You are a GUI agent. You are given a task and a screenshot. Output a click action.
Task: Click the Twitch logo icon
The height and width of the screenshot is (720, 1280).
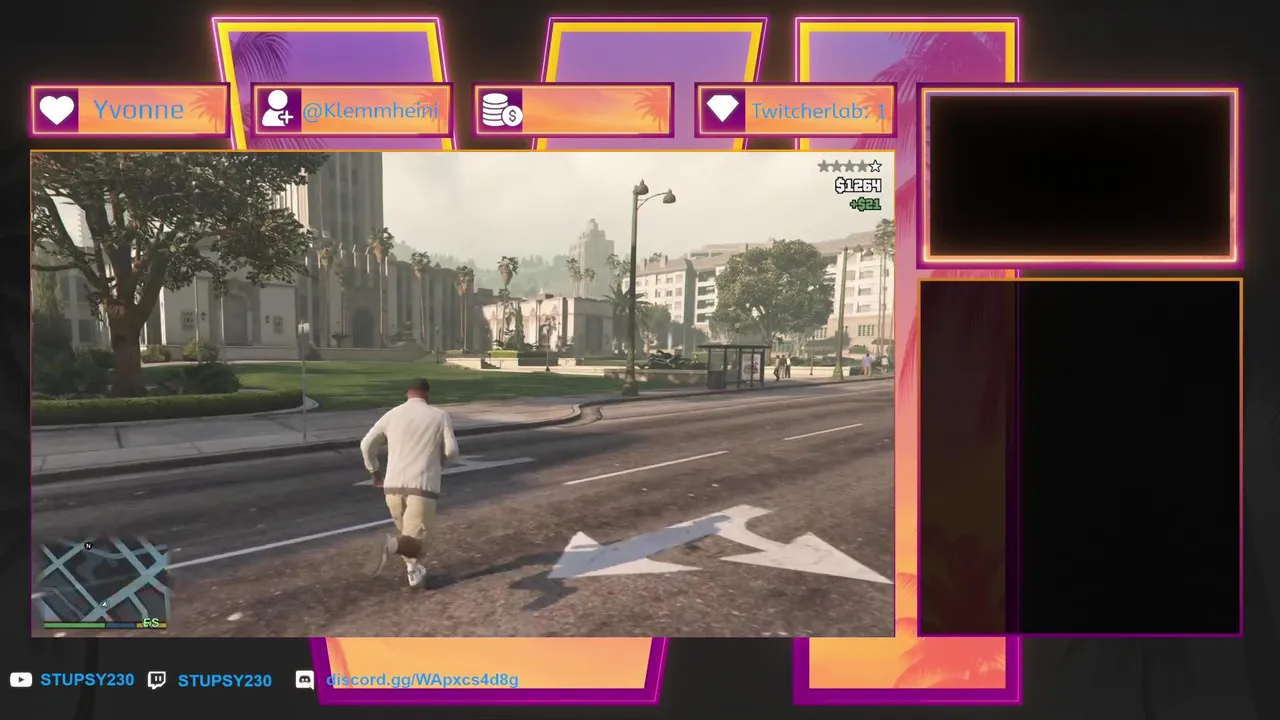click(x=157, y=680)
